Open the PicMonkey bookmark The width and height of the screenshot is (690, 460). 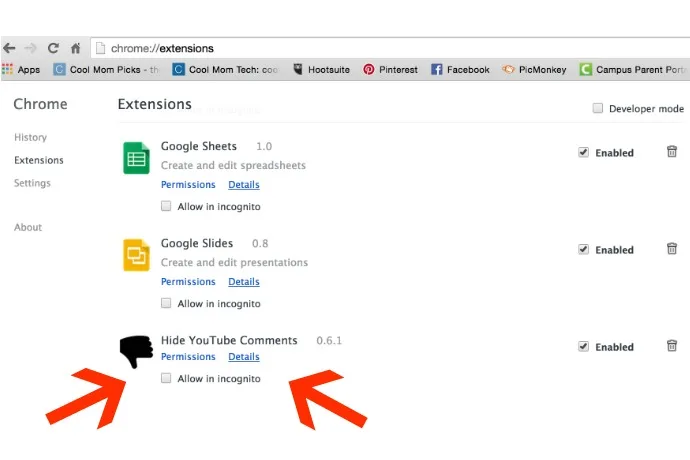coord(534,70)
